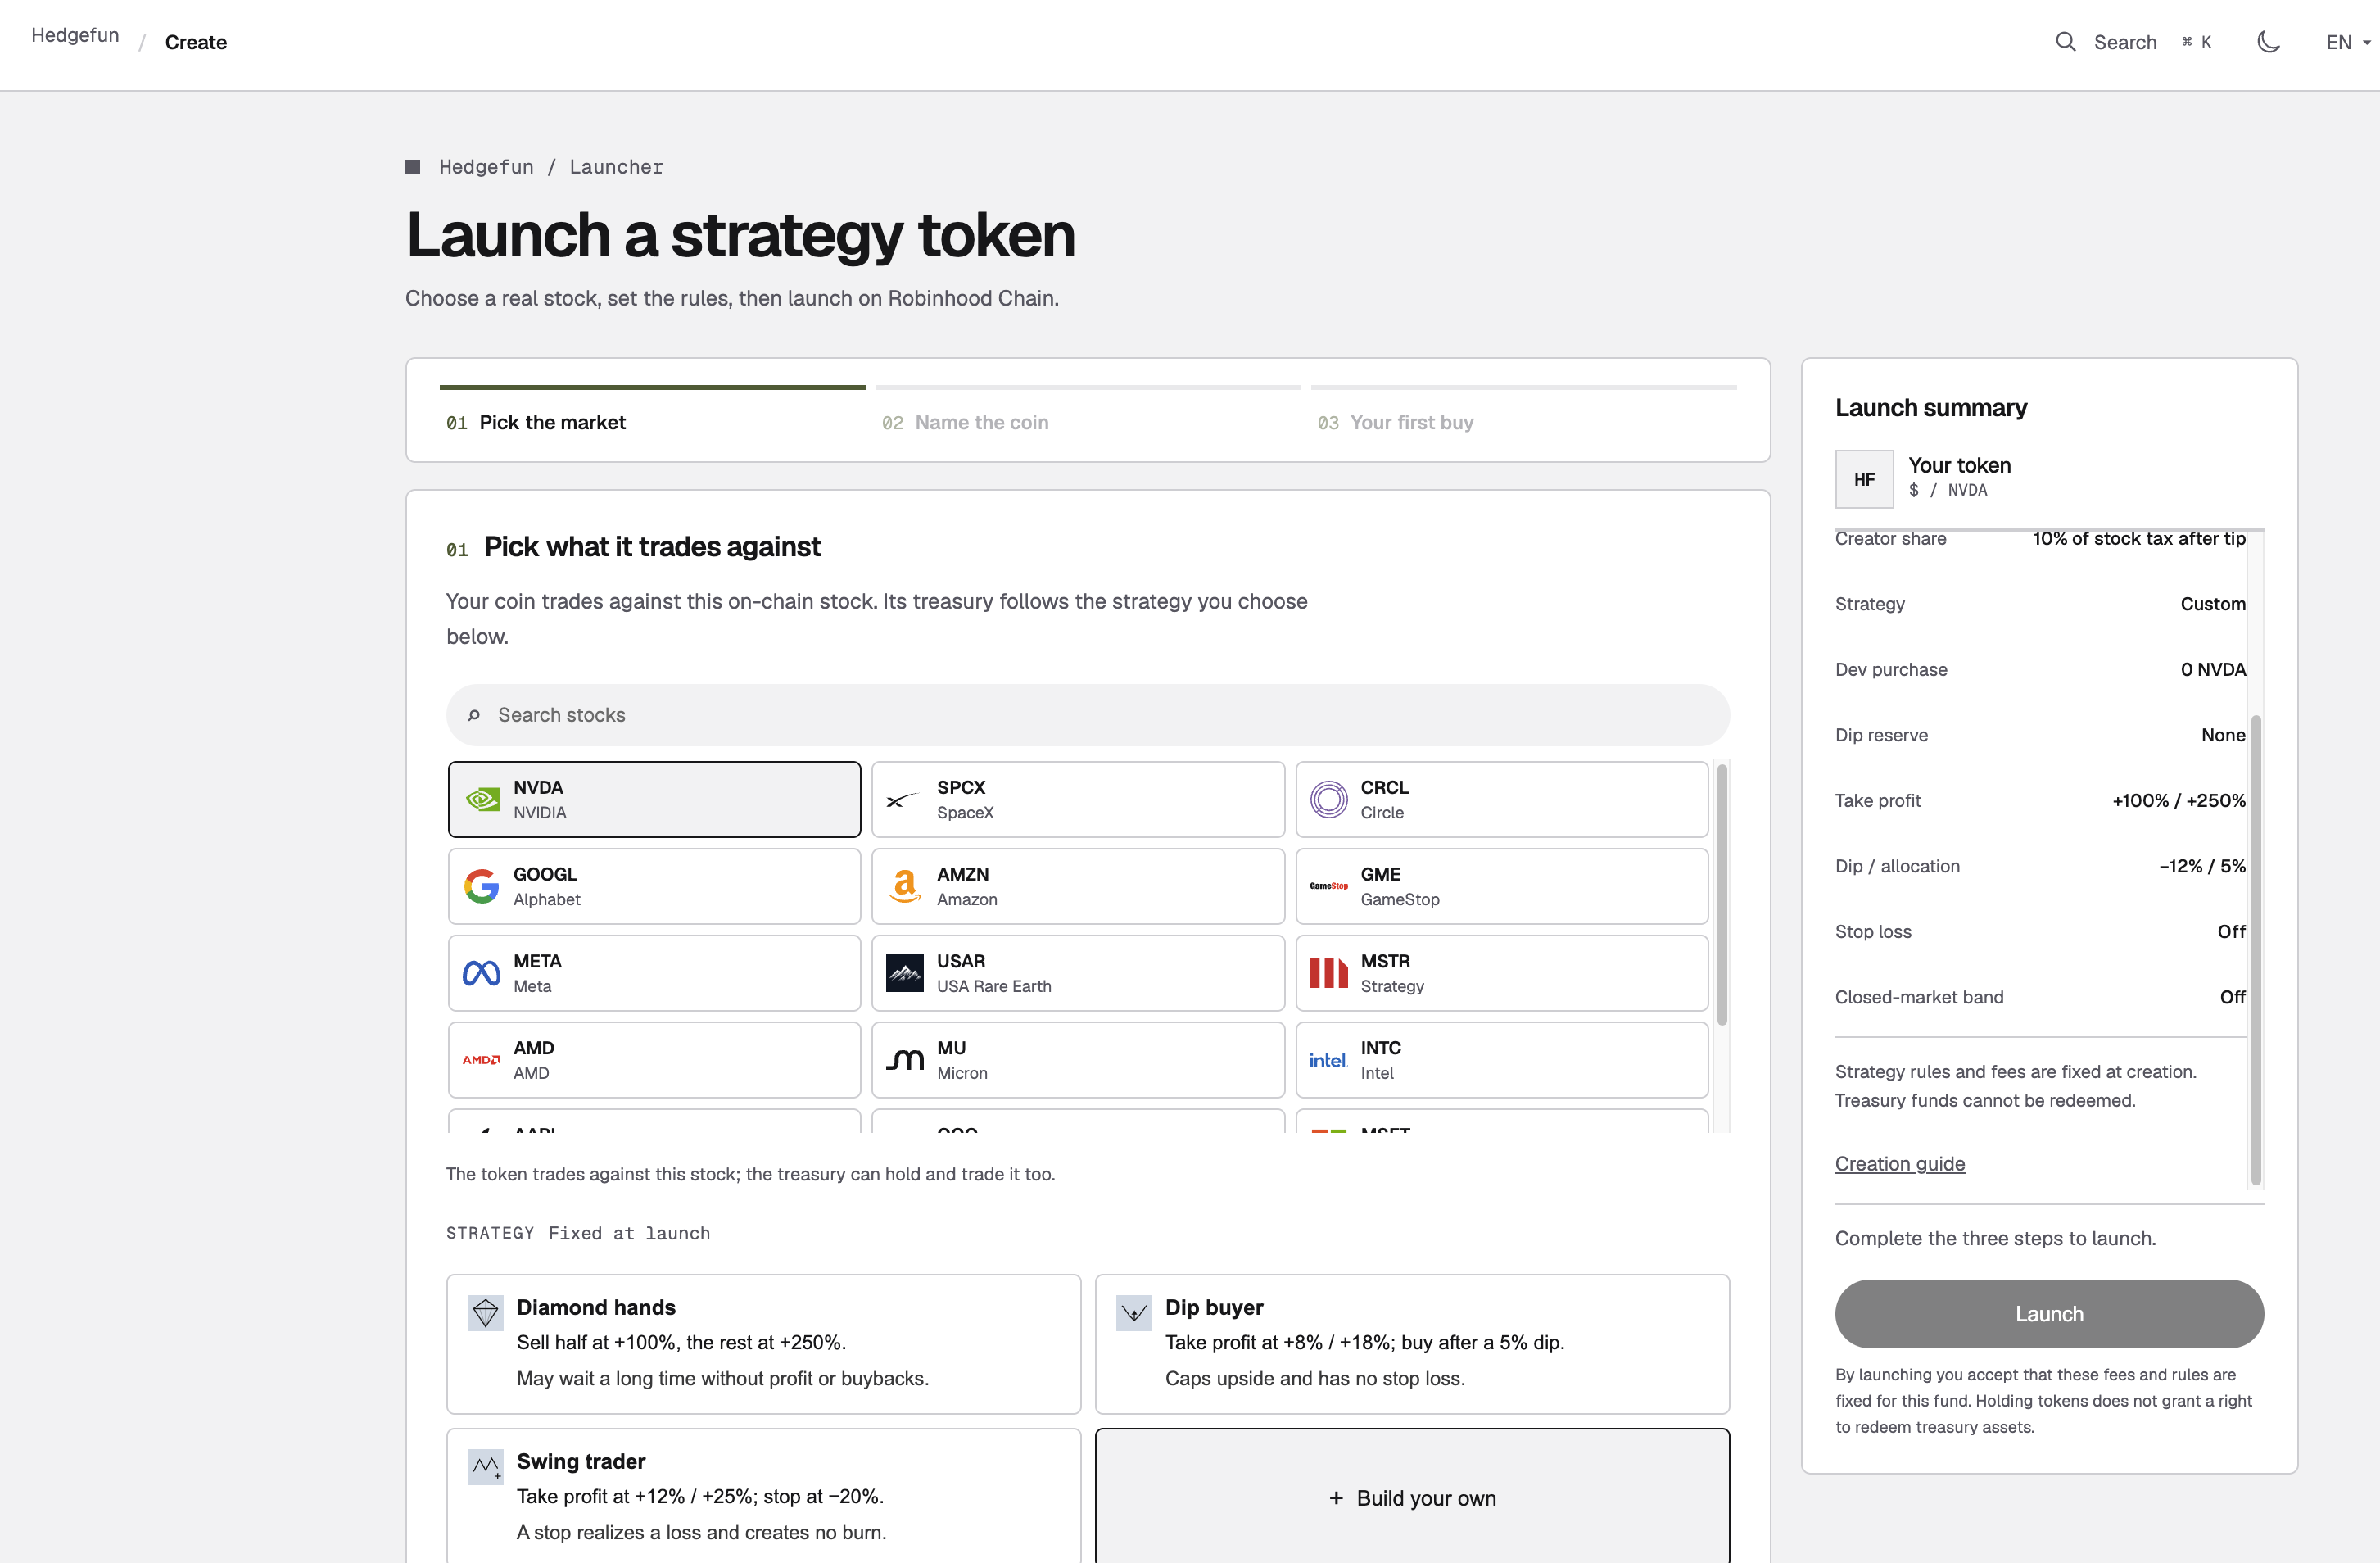Viewport: 2380px width, 1563px height.
Task: Select the Diamond hands strategy
Action: [764, 1344]
